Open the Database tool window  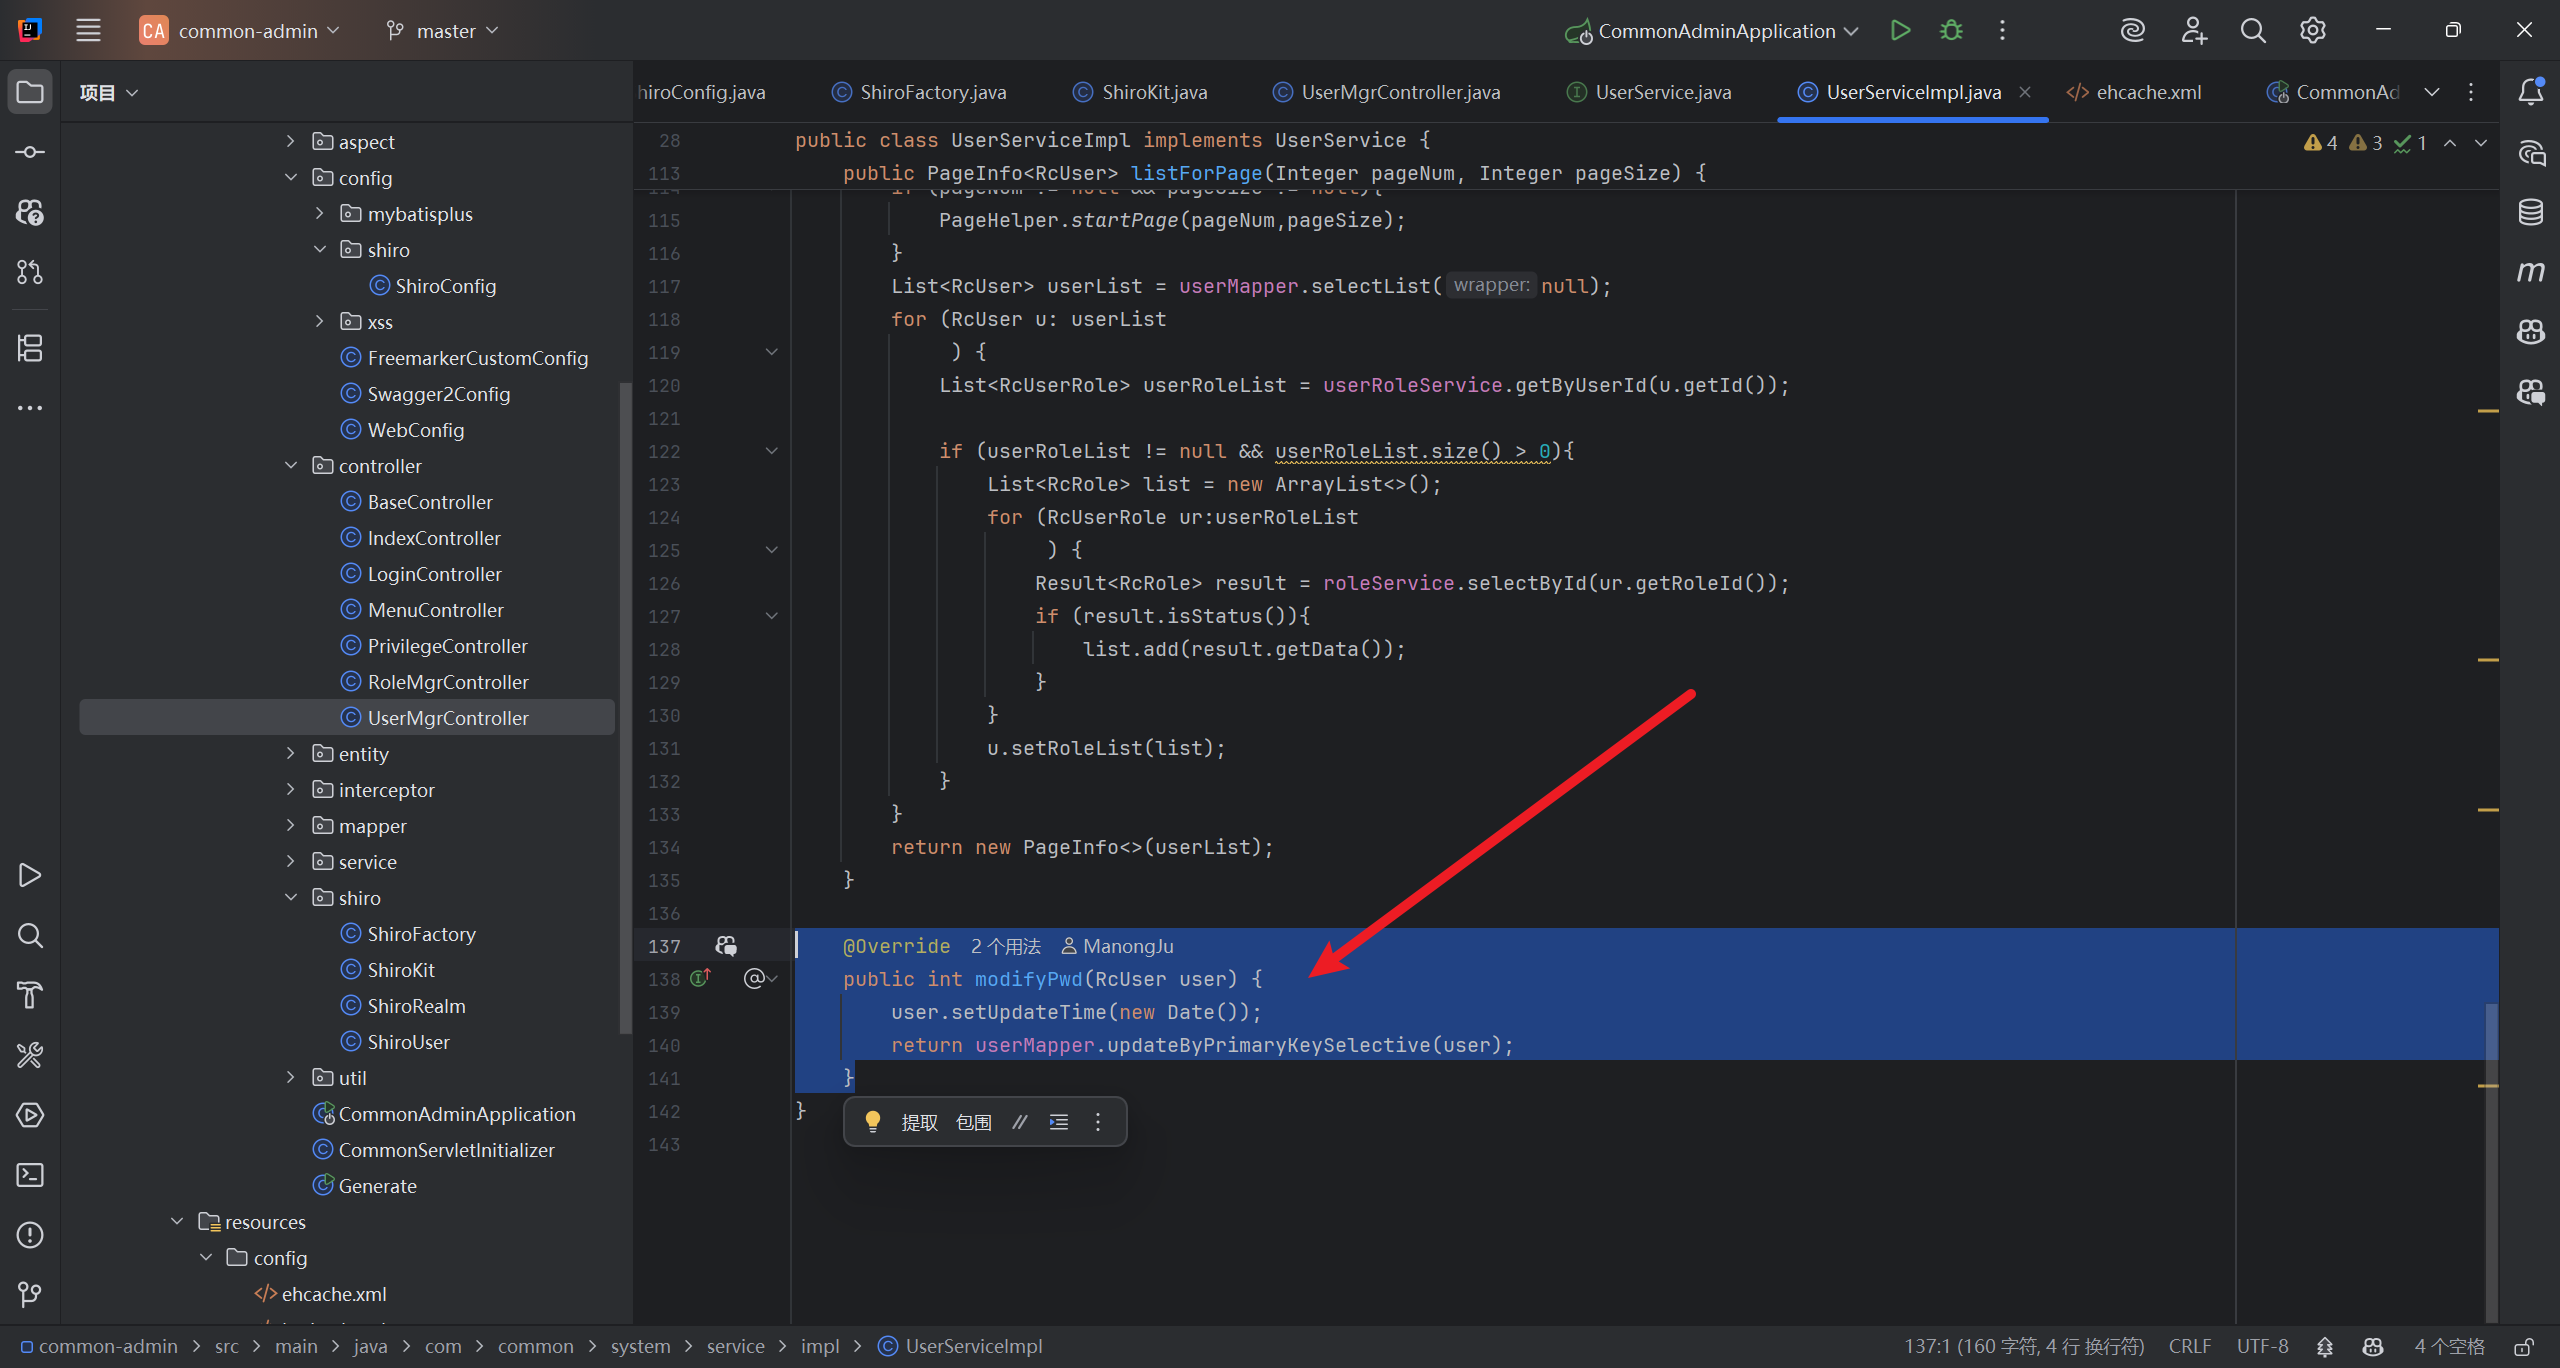(x=2531, y=212)
